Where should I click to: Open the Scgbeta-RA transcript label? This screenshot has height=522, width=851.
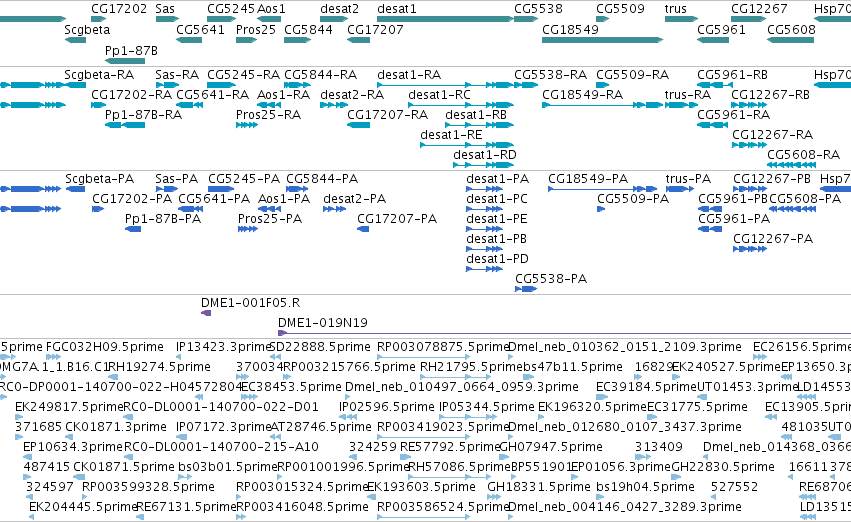pos(99,74)
